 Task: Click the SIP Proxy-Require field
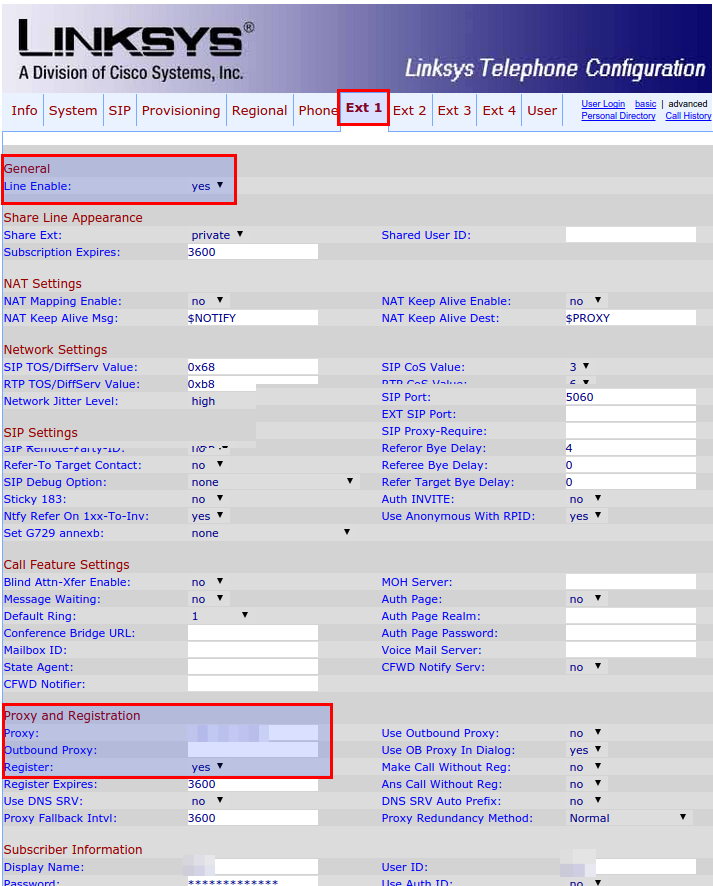631,431
